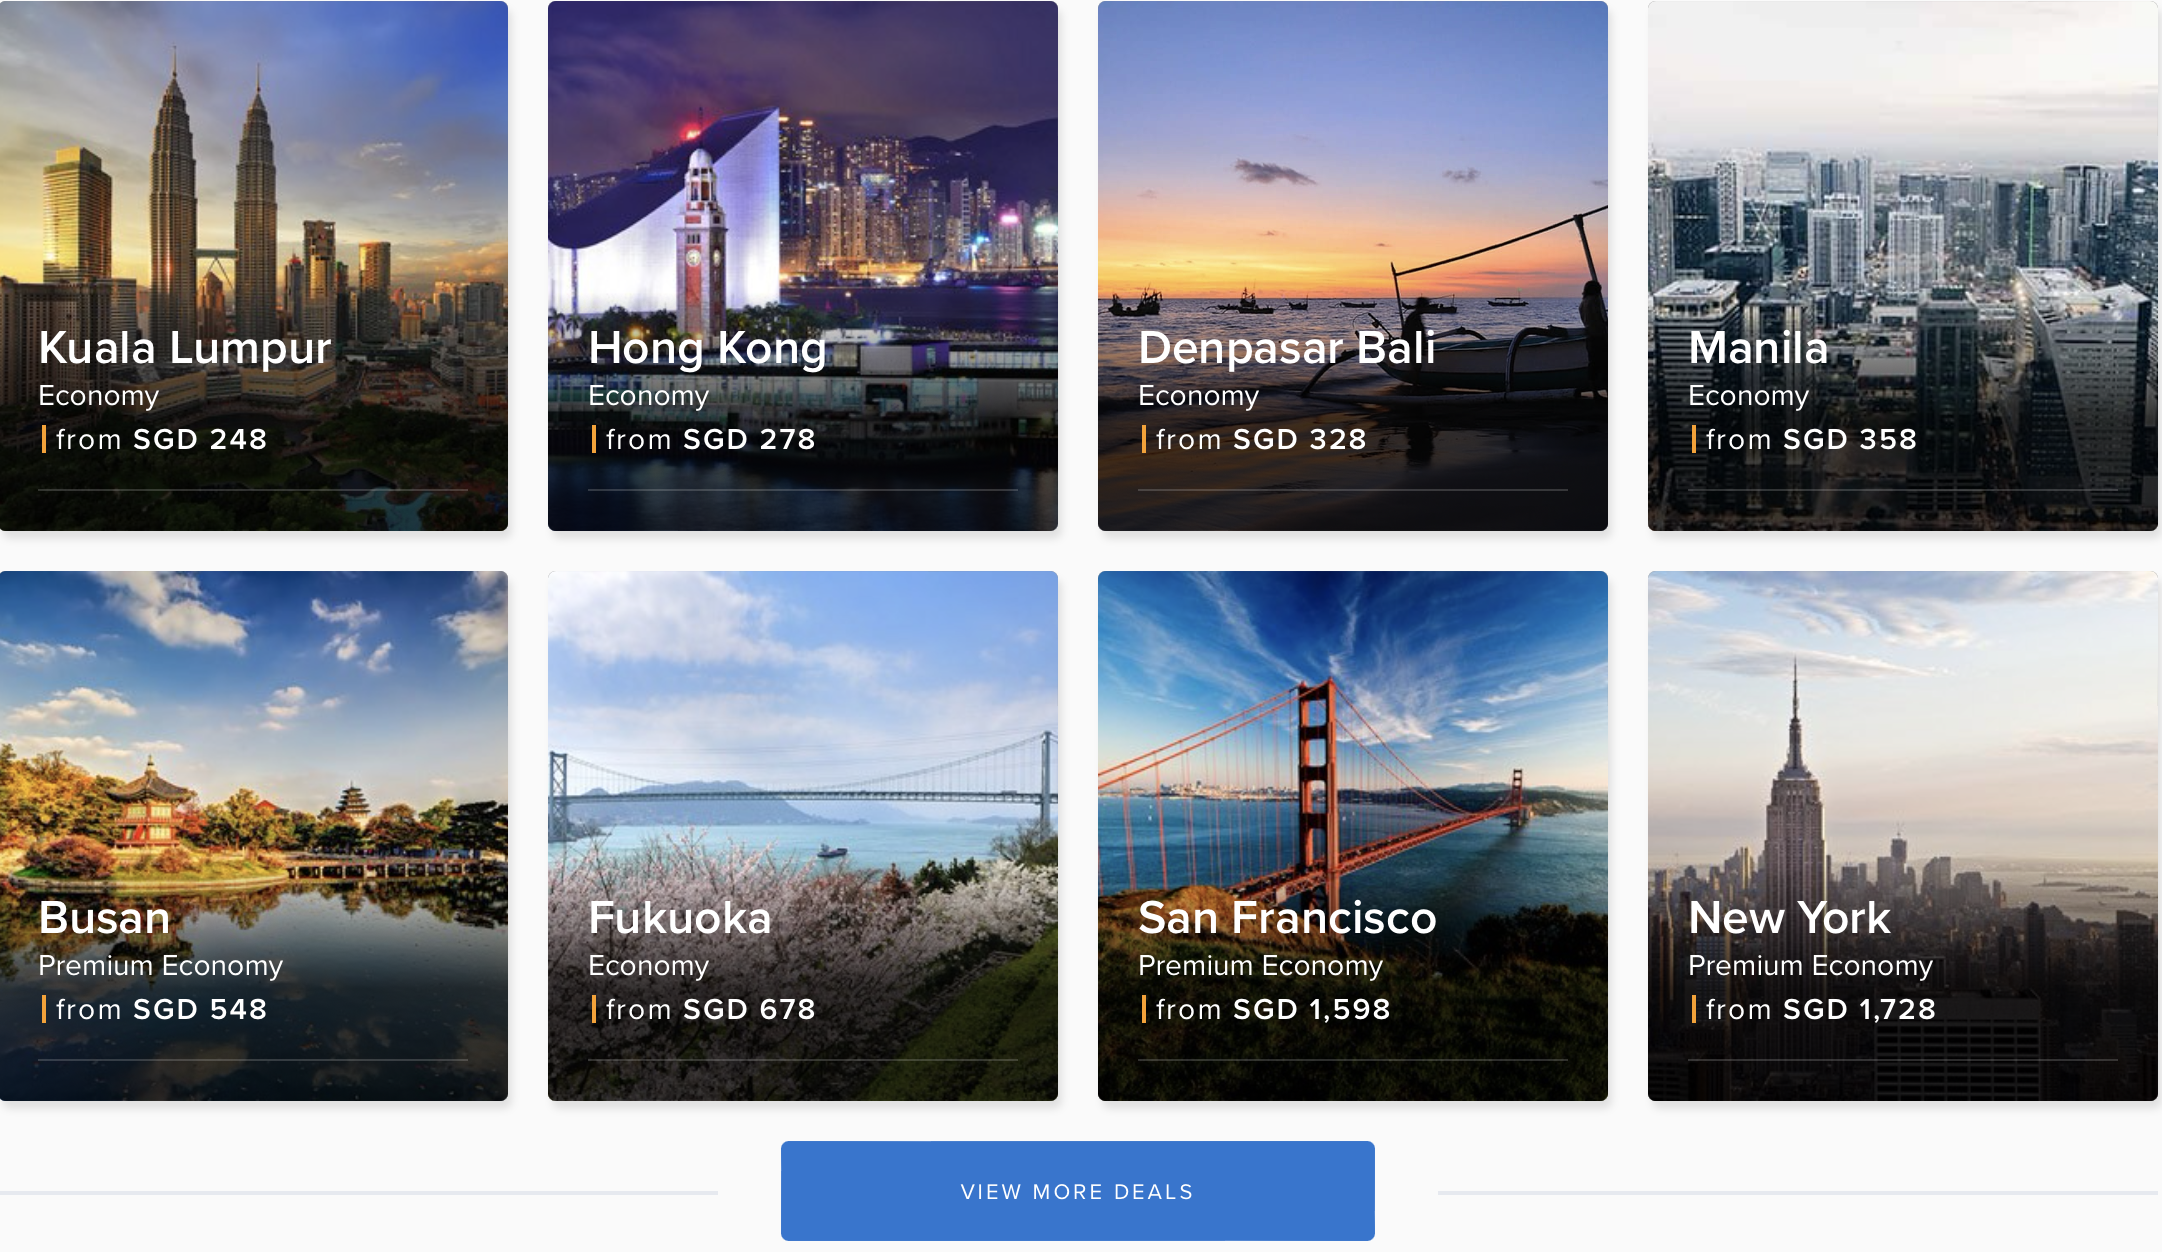Open the Hong Kong deal card

pyautogui.click(x=803, y=266)
